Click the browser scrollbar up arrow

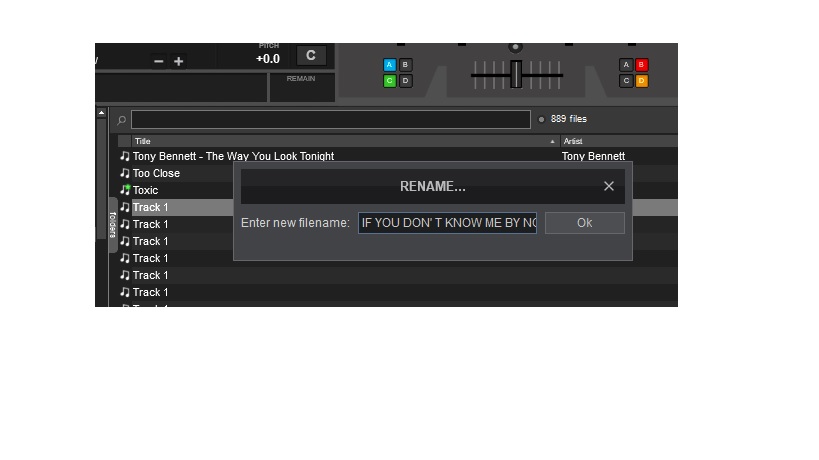click(101, 113)
